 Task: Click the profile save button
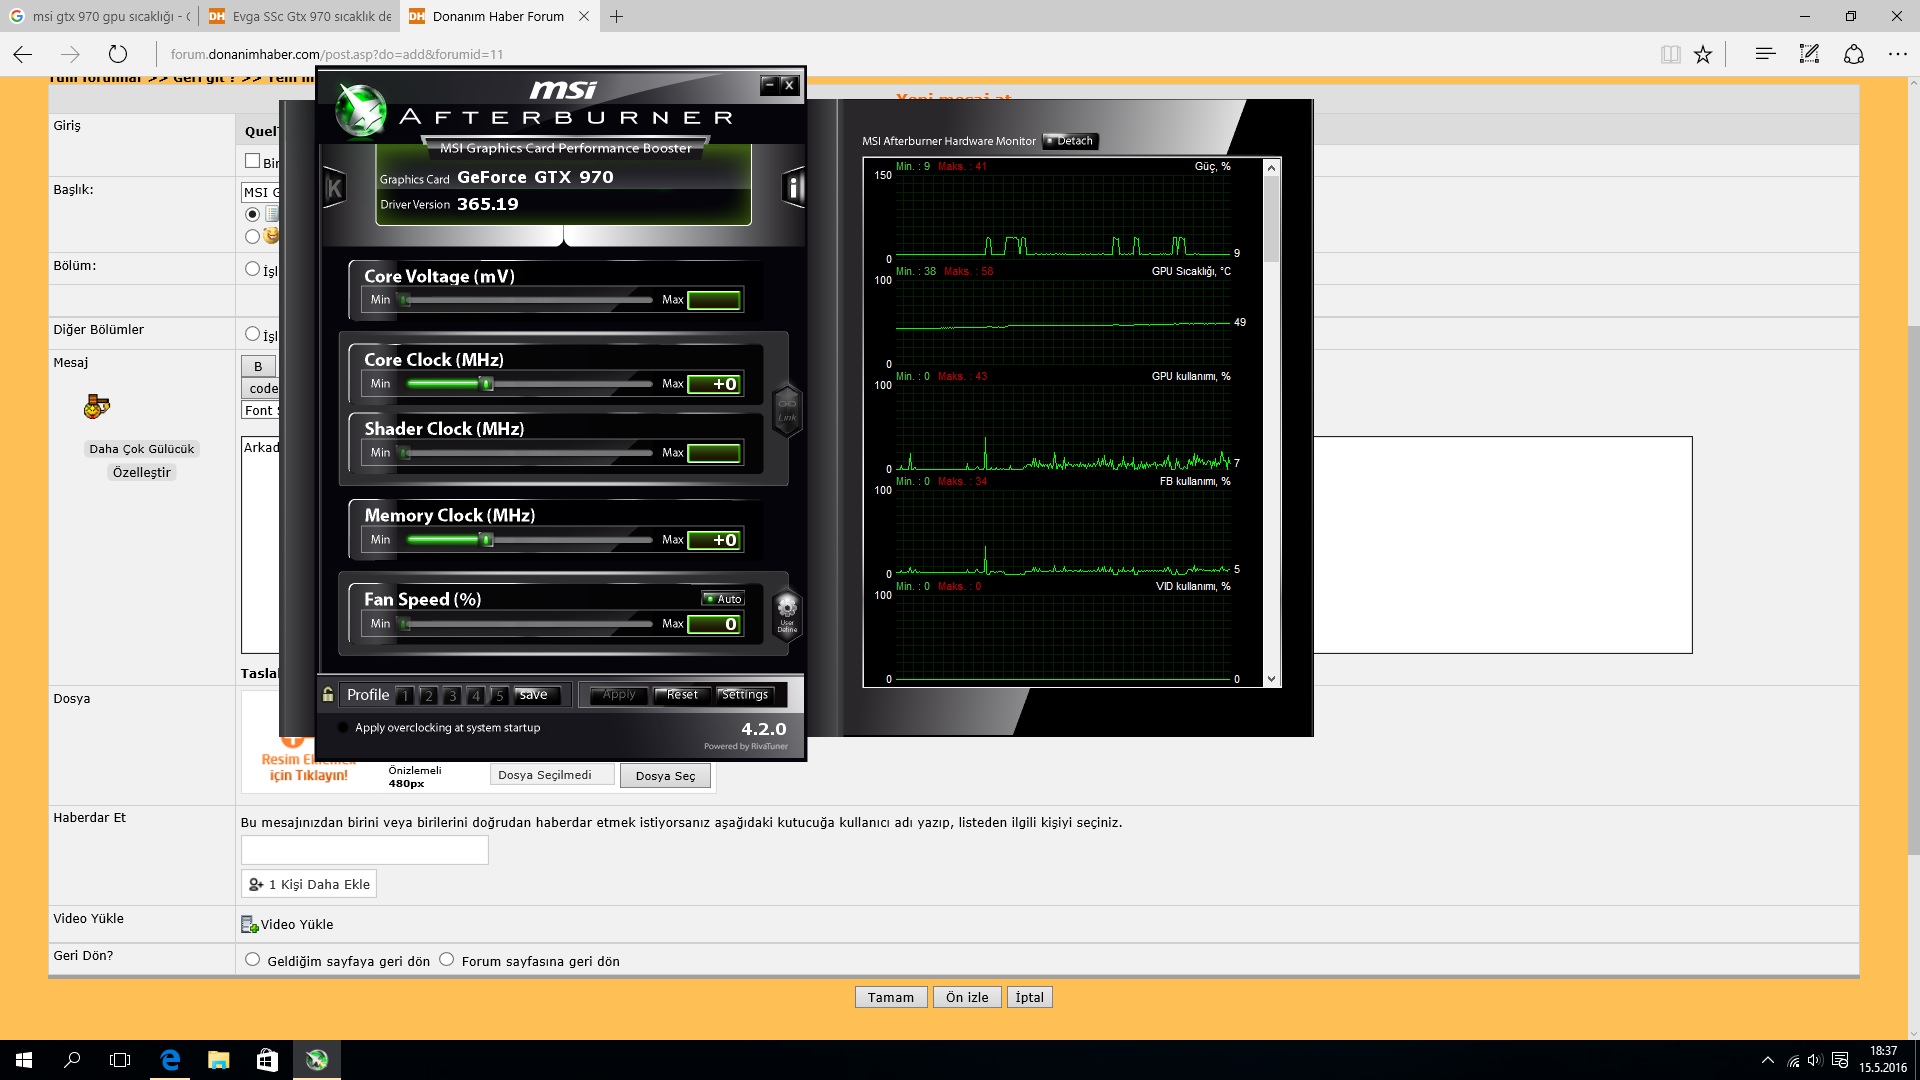click(x=537, y=695)
